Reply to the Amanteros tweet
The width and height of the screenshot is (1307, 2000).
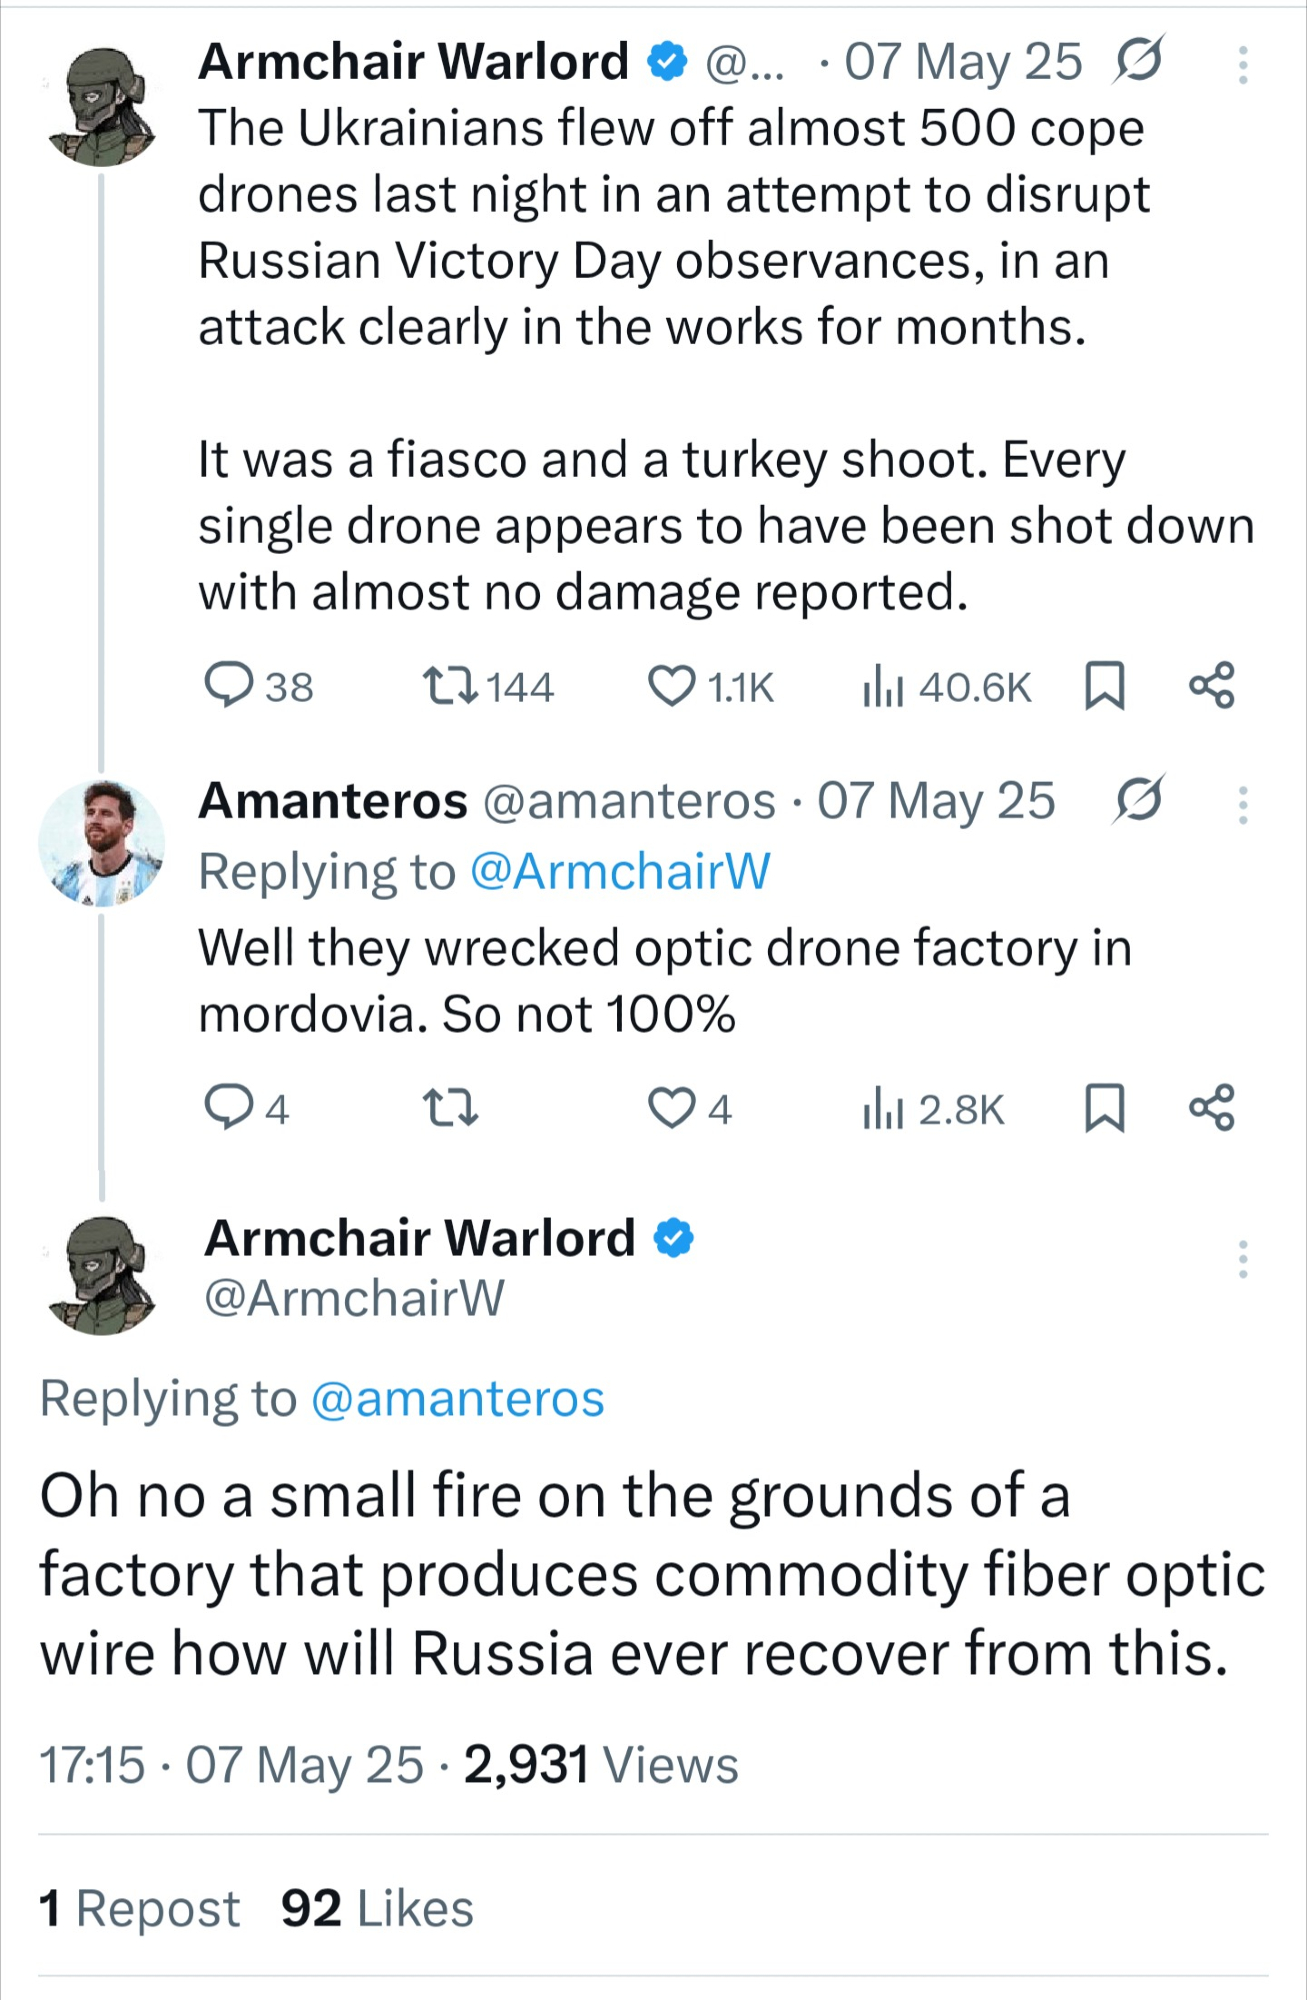pyautogui.click(x=229, y=1108)
